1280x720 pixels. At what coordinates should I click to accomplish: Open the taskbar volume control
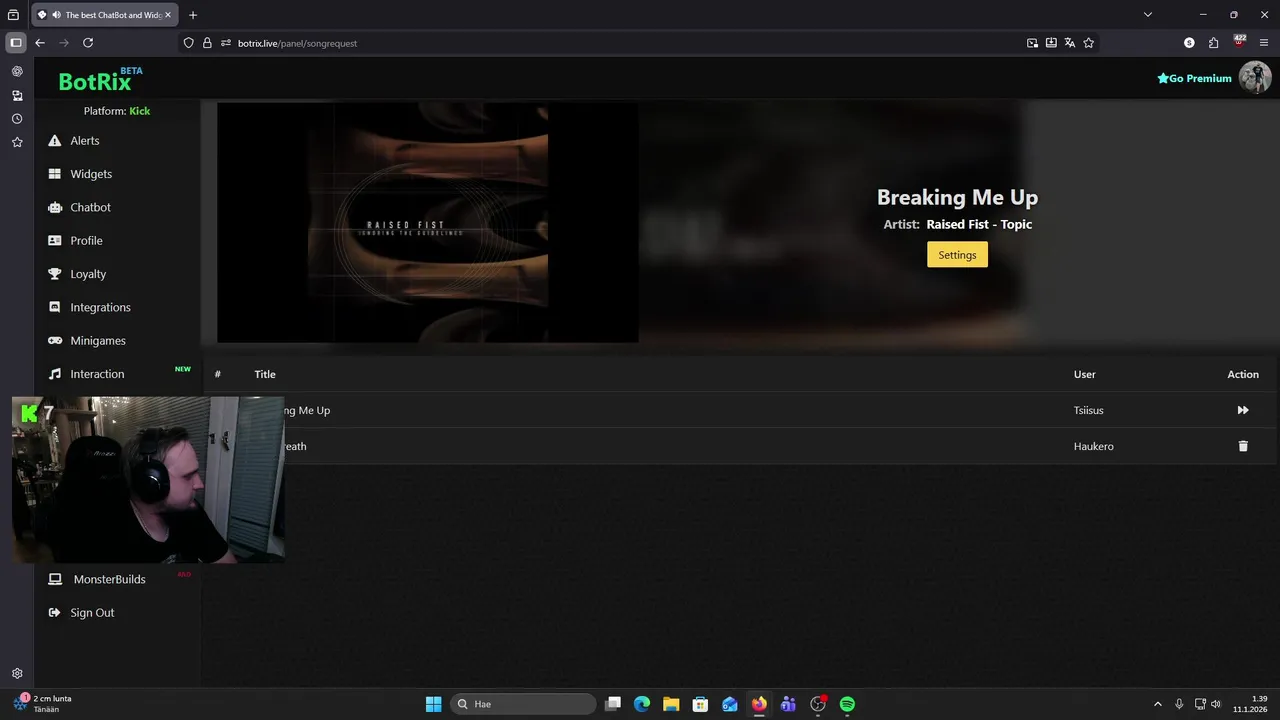coord(1216,704)
